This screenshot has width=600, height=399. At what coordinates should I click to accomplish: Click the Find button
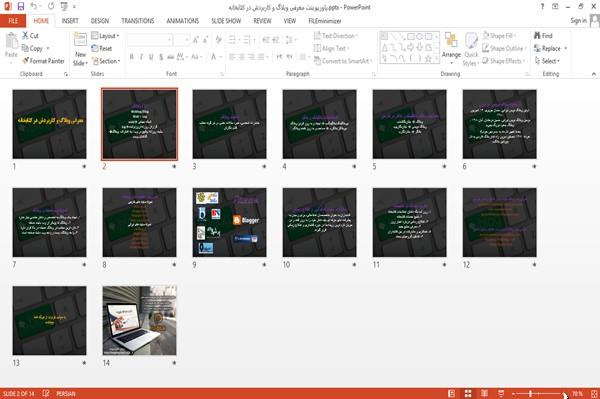point(543,36)
